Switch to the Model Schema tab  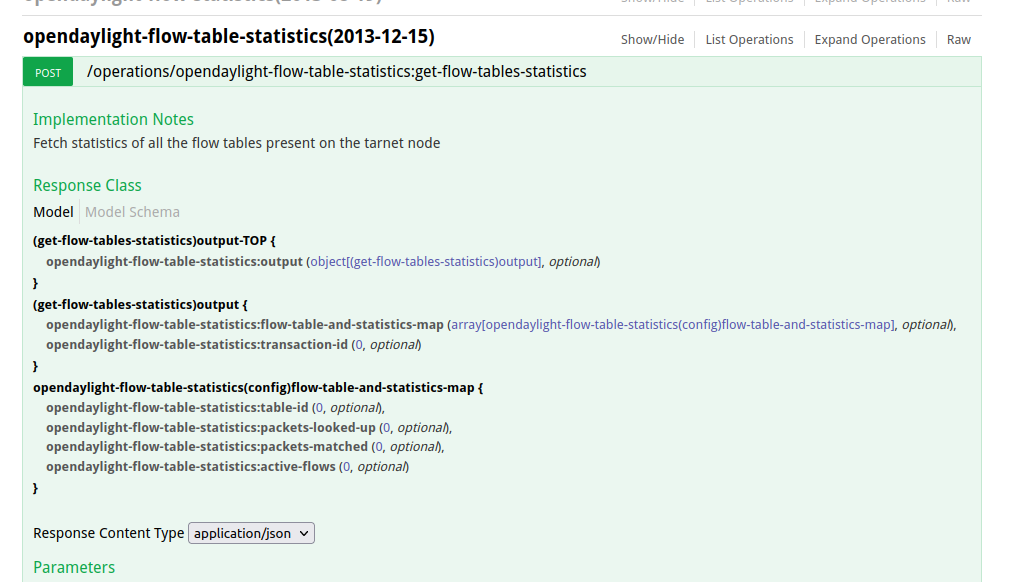(132, 212)
